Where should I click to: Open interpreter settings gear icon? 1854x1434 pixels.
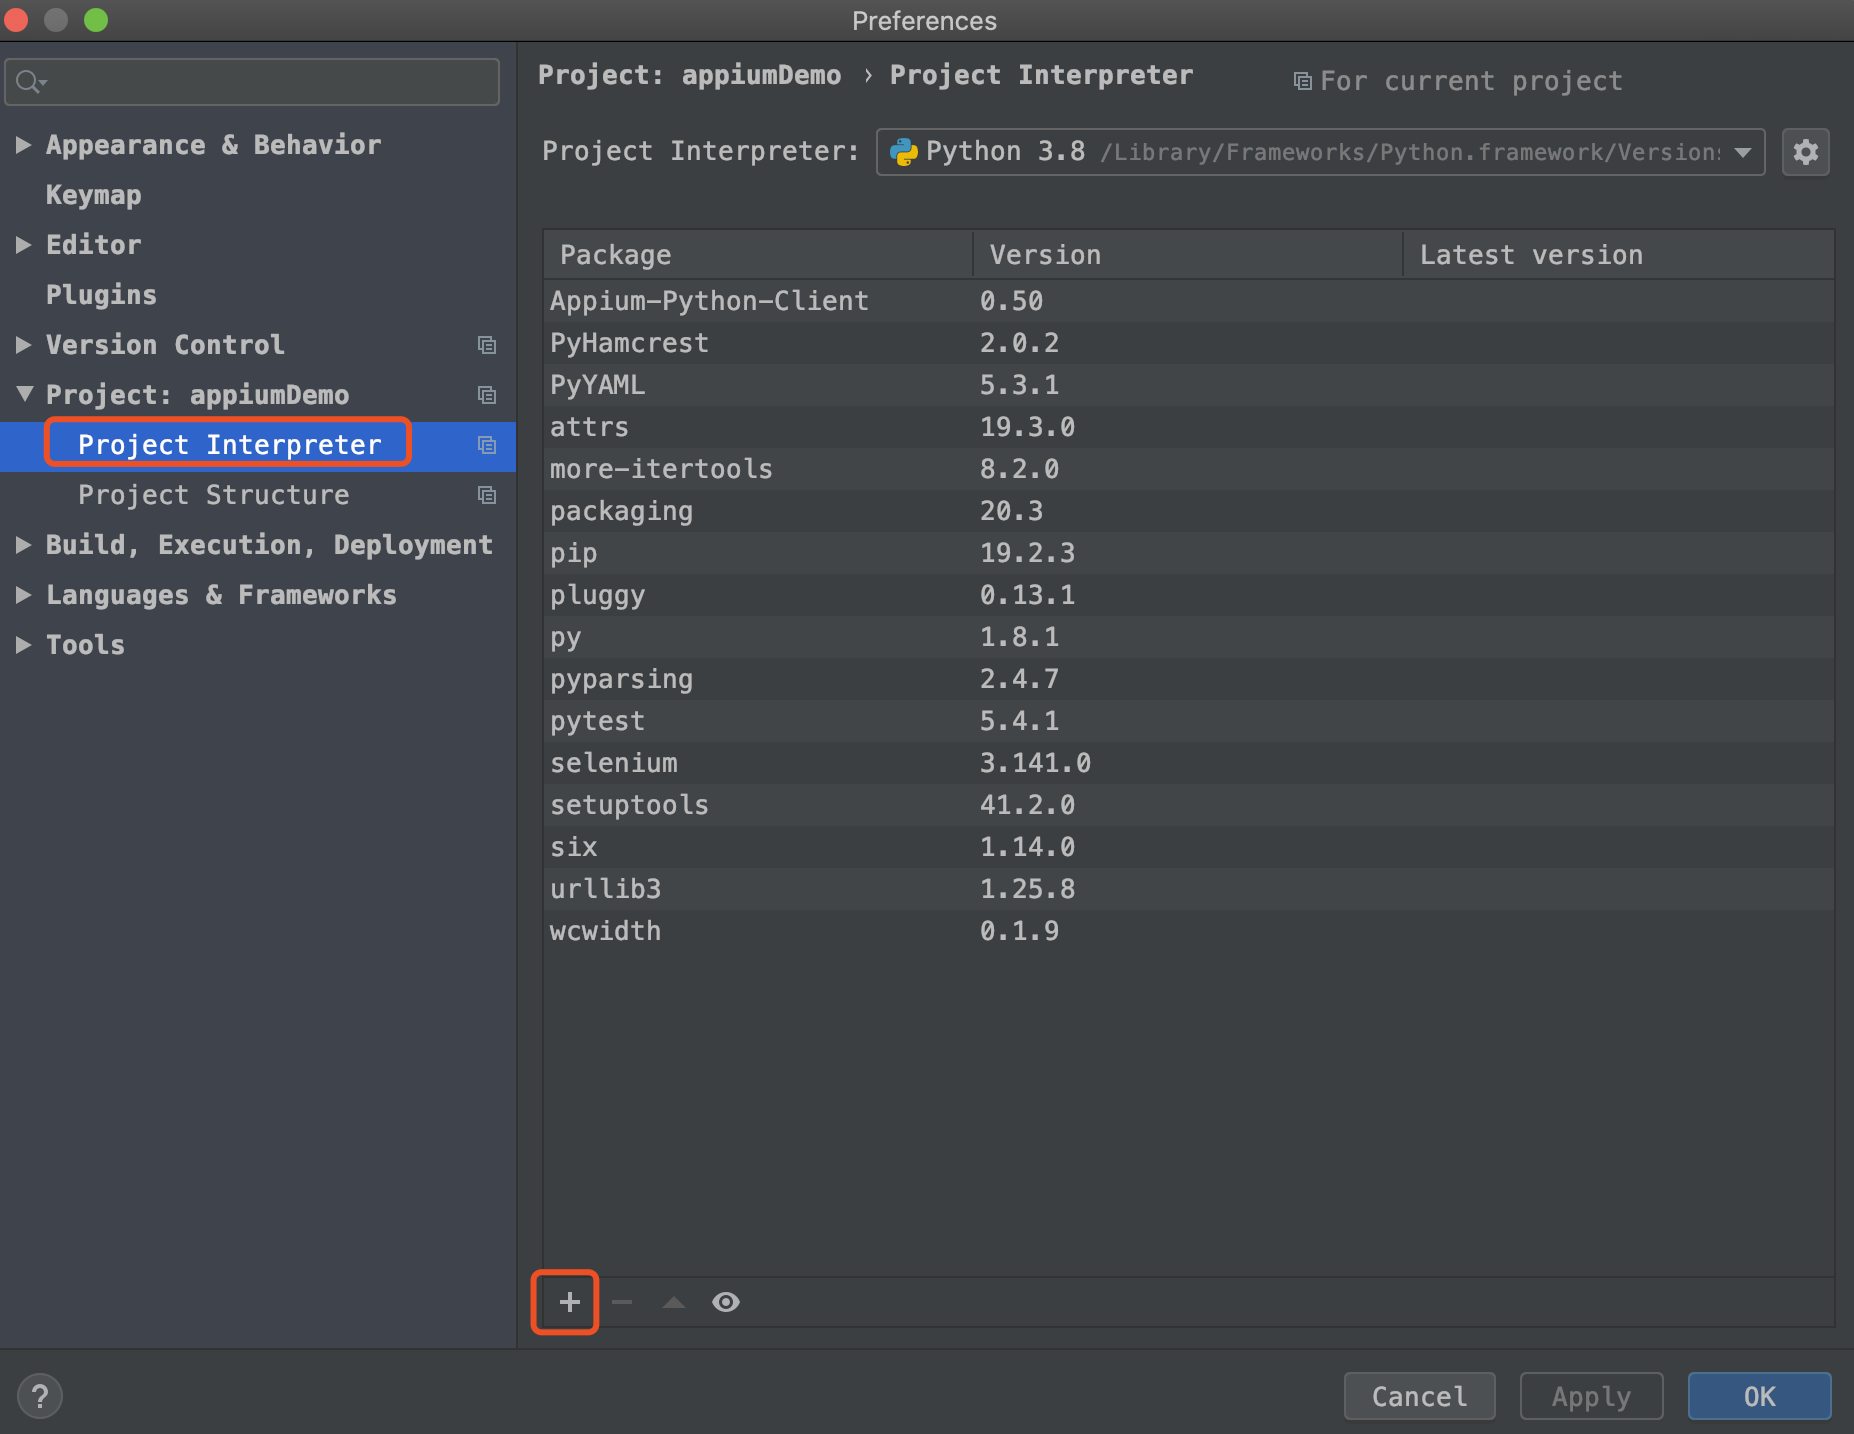coord(1806,152)
